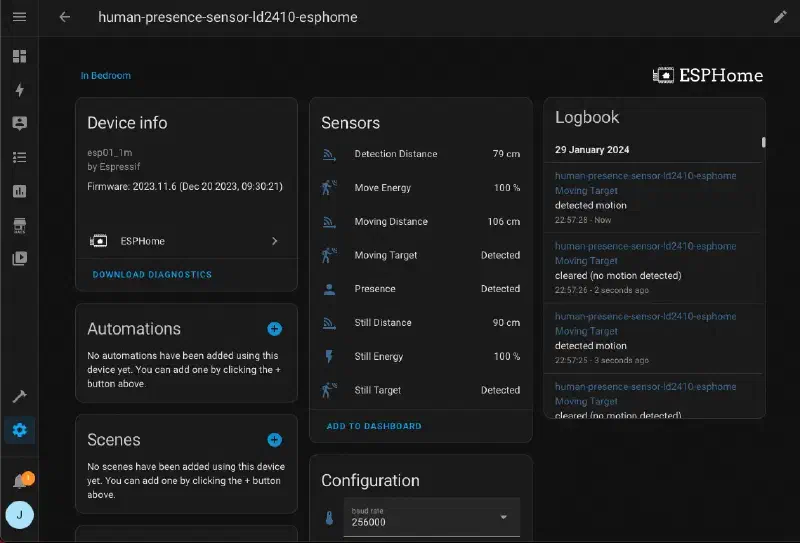The image size is (800, 543).
Task: Click the page title human-presence-sensor-ld2410-esphome
Action: (228, 17)
